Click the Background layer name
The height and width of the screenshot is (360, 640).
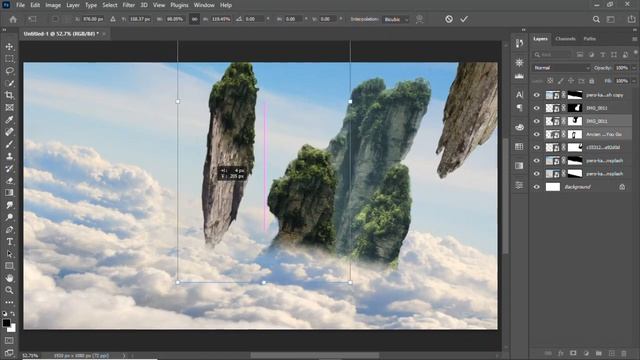tap(577, 187)
